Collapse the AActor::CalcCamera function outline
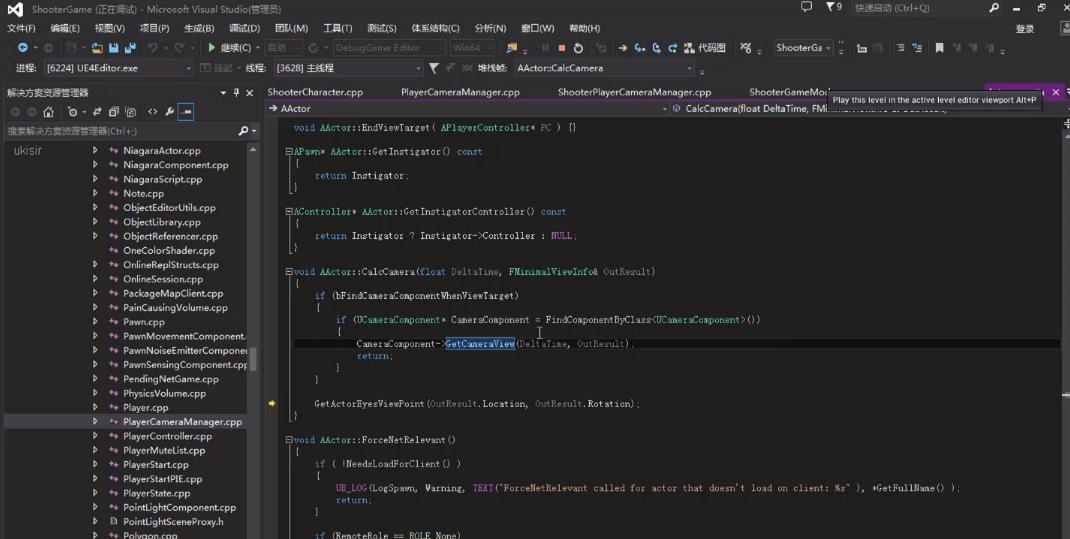 coord(289,272)
